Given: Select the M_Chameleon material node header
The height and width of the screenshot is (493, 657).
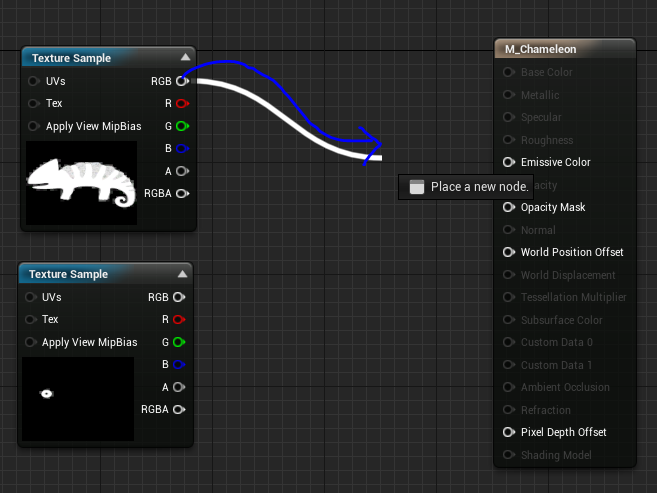Looking at the screenshot, I should coord(565,49).
